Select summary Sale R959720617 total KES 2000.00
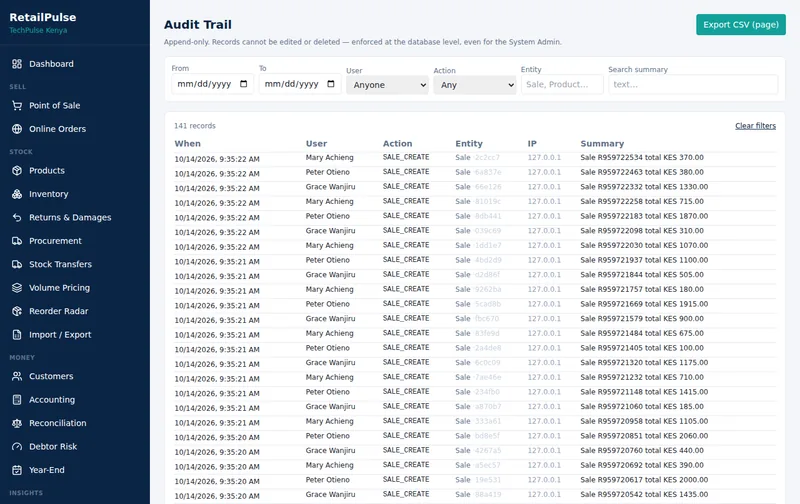Screen dimensions: 800x504 [644, 480]
